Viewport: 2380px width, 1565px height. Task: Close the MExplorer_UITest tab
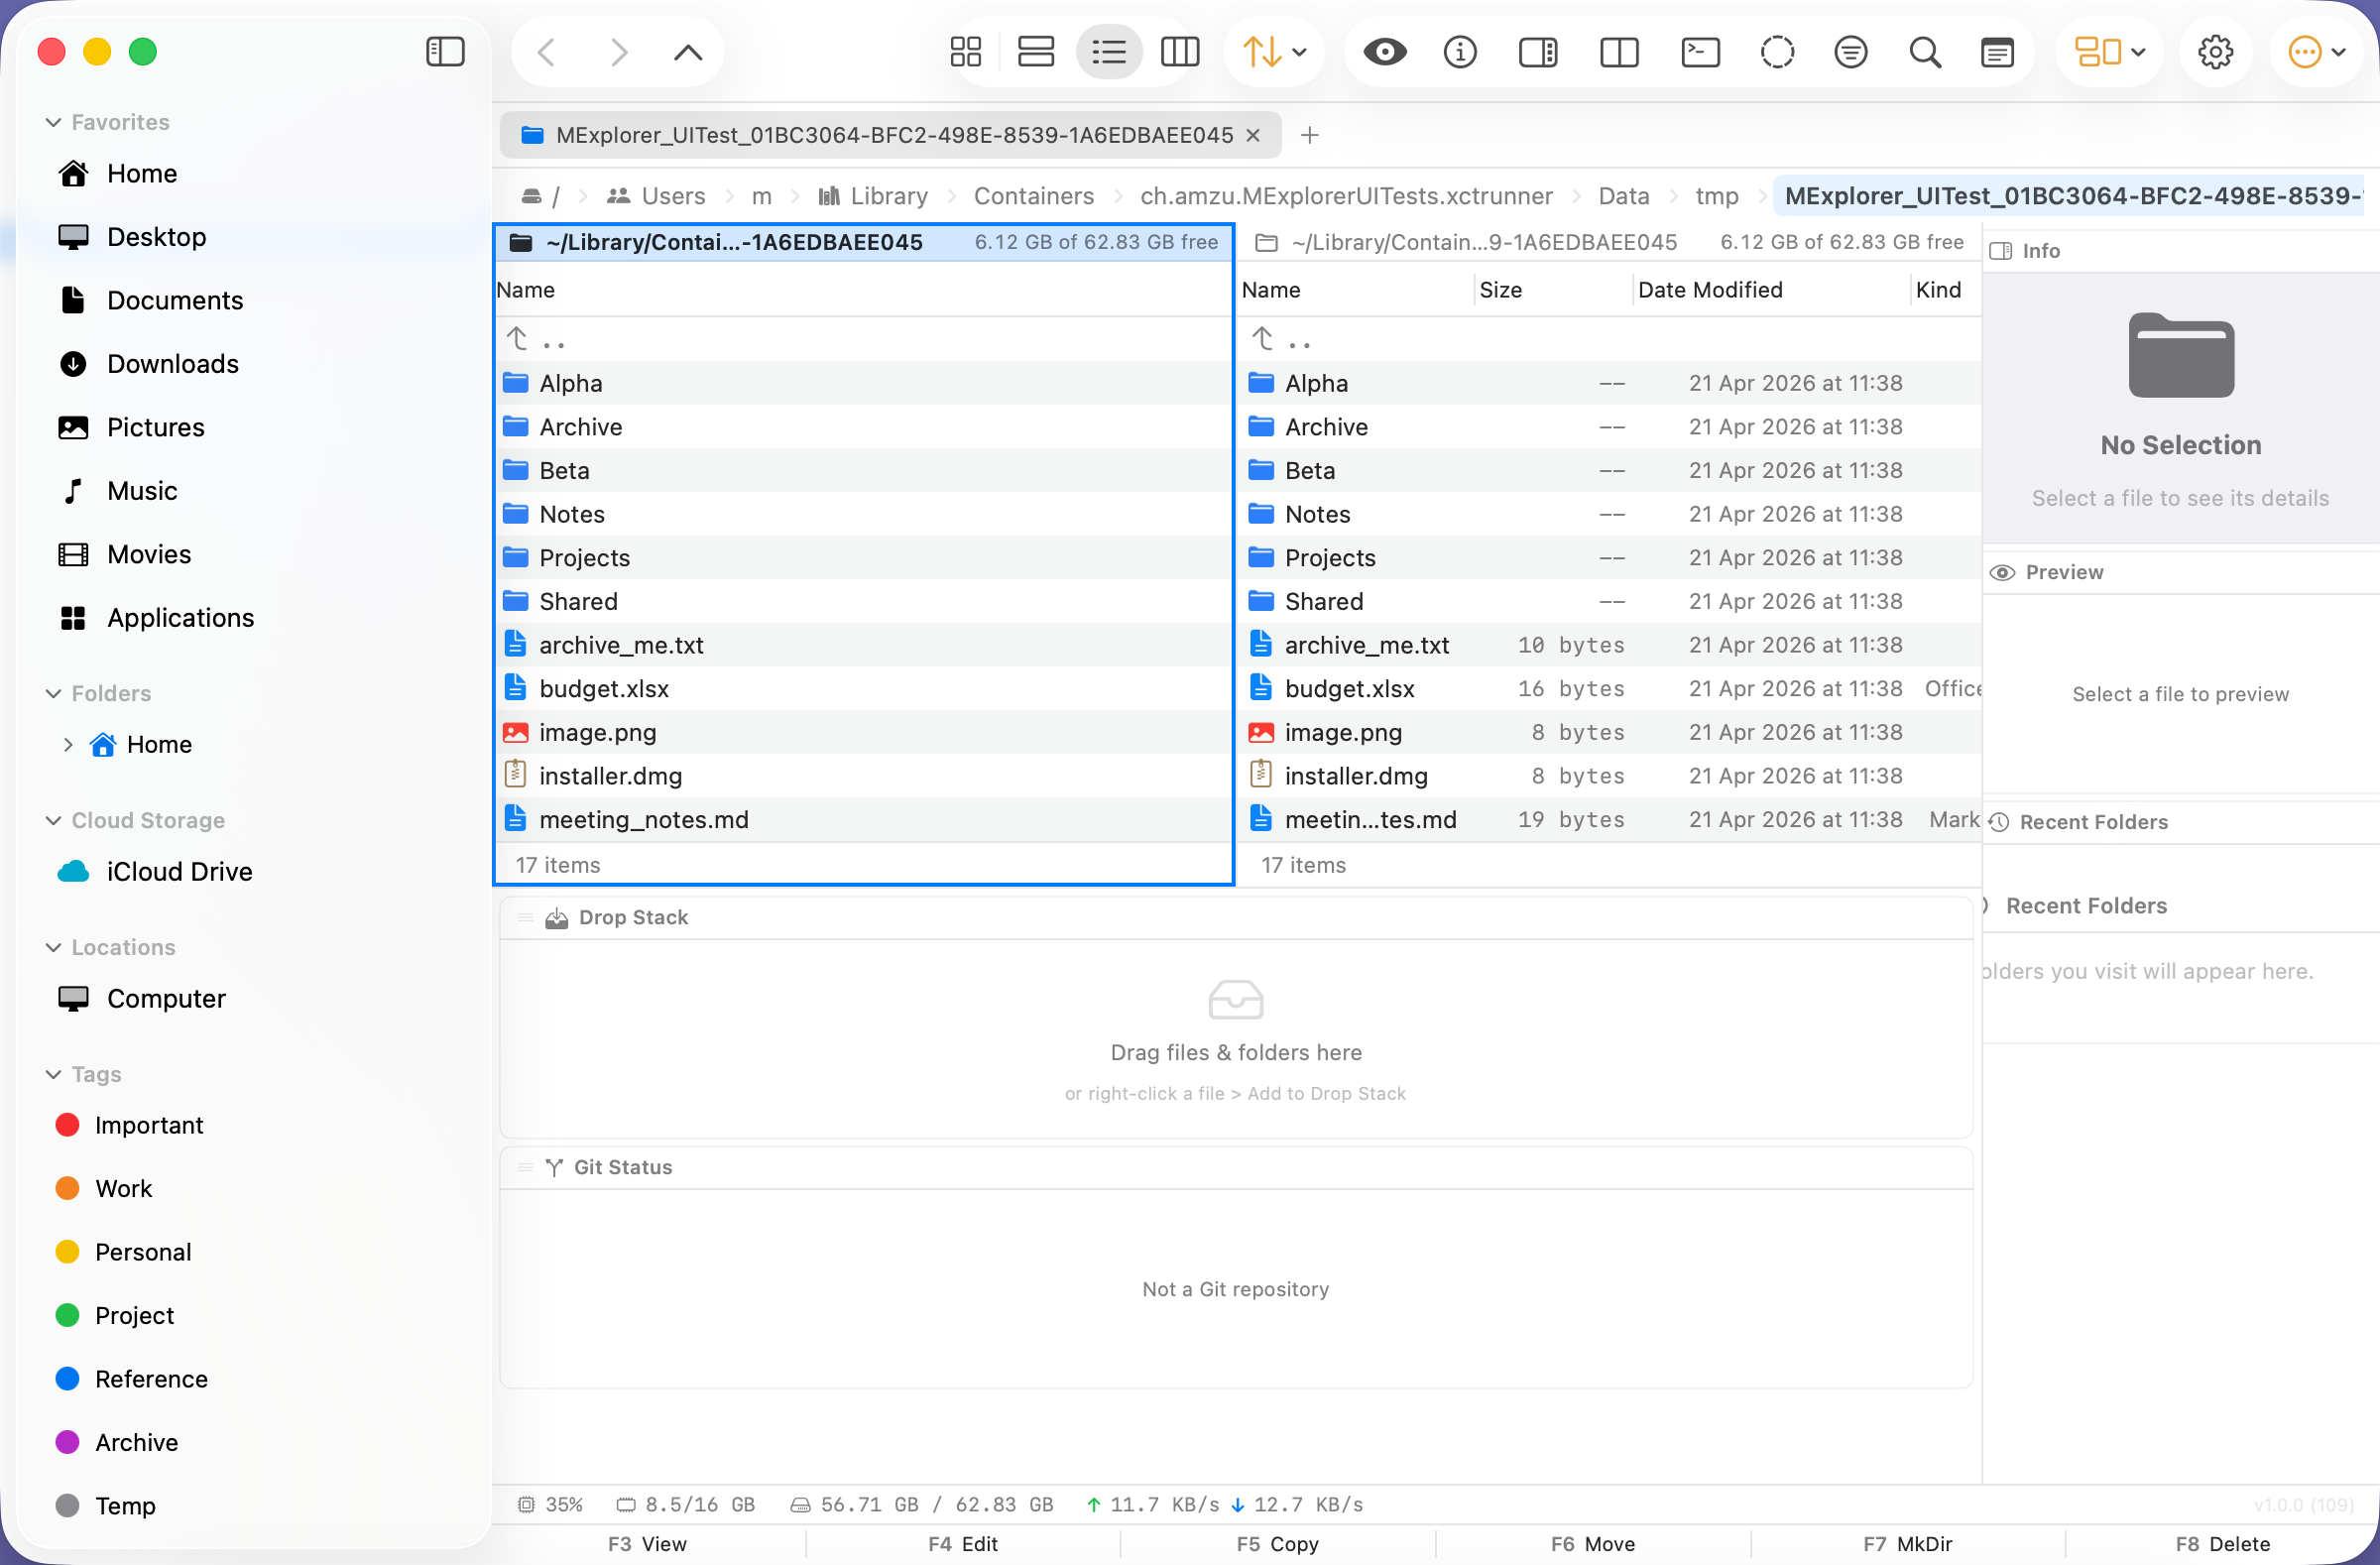(1252, 135)
